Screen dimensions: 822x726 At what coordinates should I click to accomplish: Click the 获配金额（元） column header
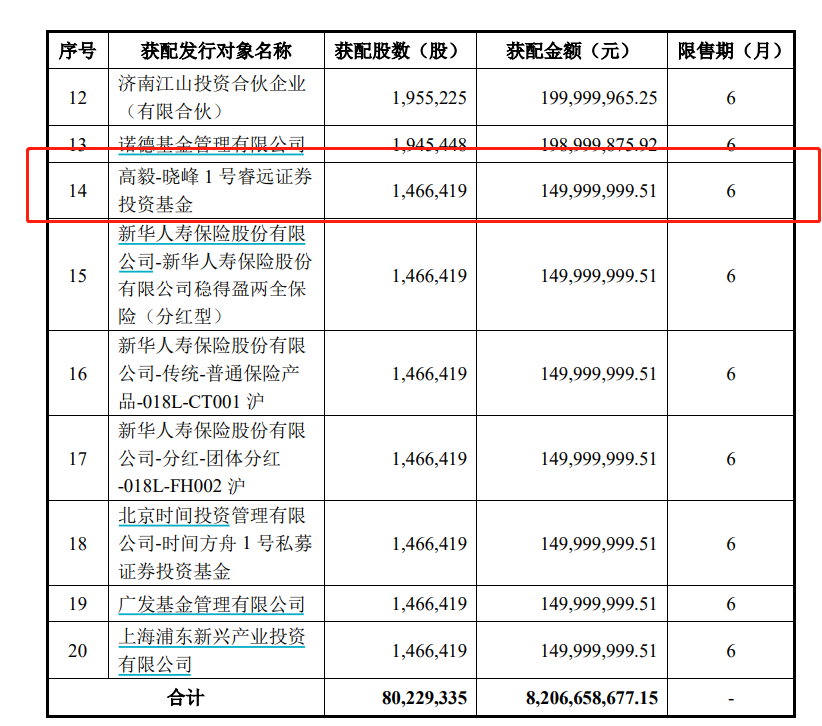click(571, 51)
